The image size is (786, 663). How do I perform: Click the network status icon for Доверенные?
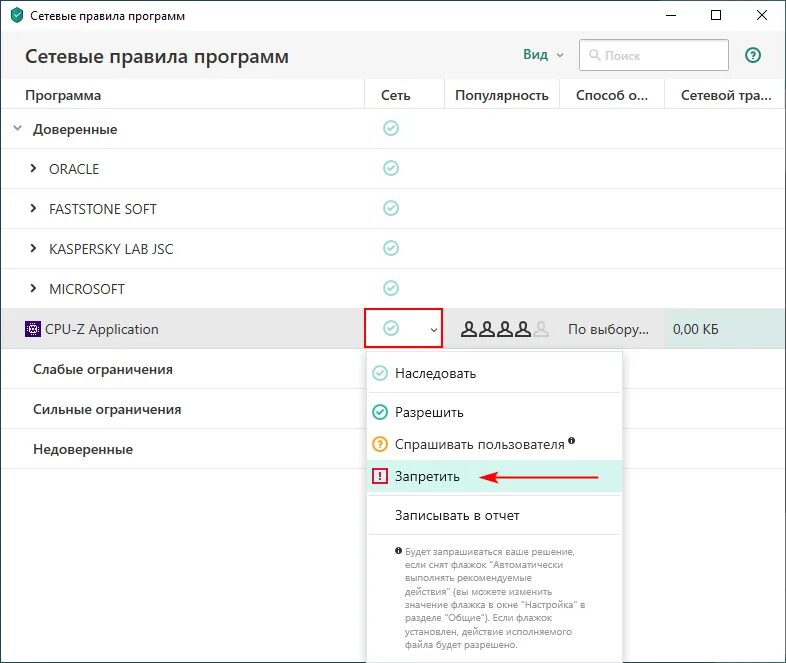pyautogui.click(x=390, y=128)
